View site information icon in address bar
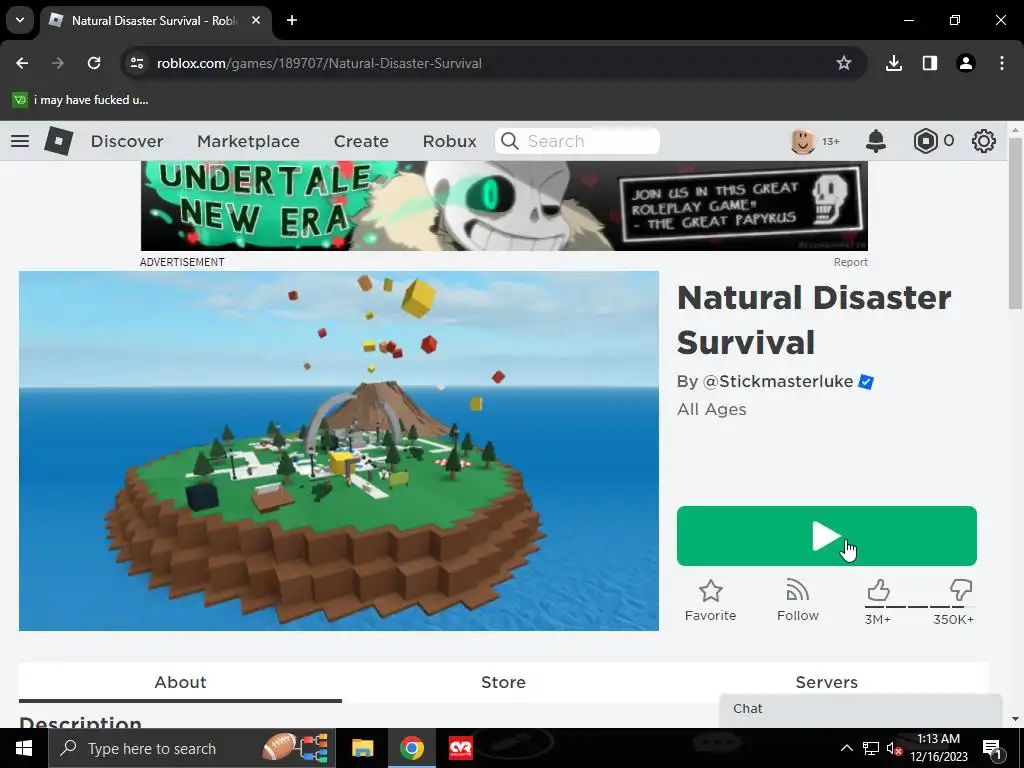Viewport: 1024px width, 768px height. pos(136,63)
